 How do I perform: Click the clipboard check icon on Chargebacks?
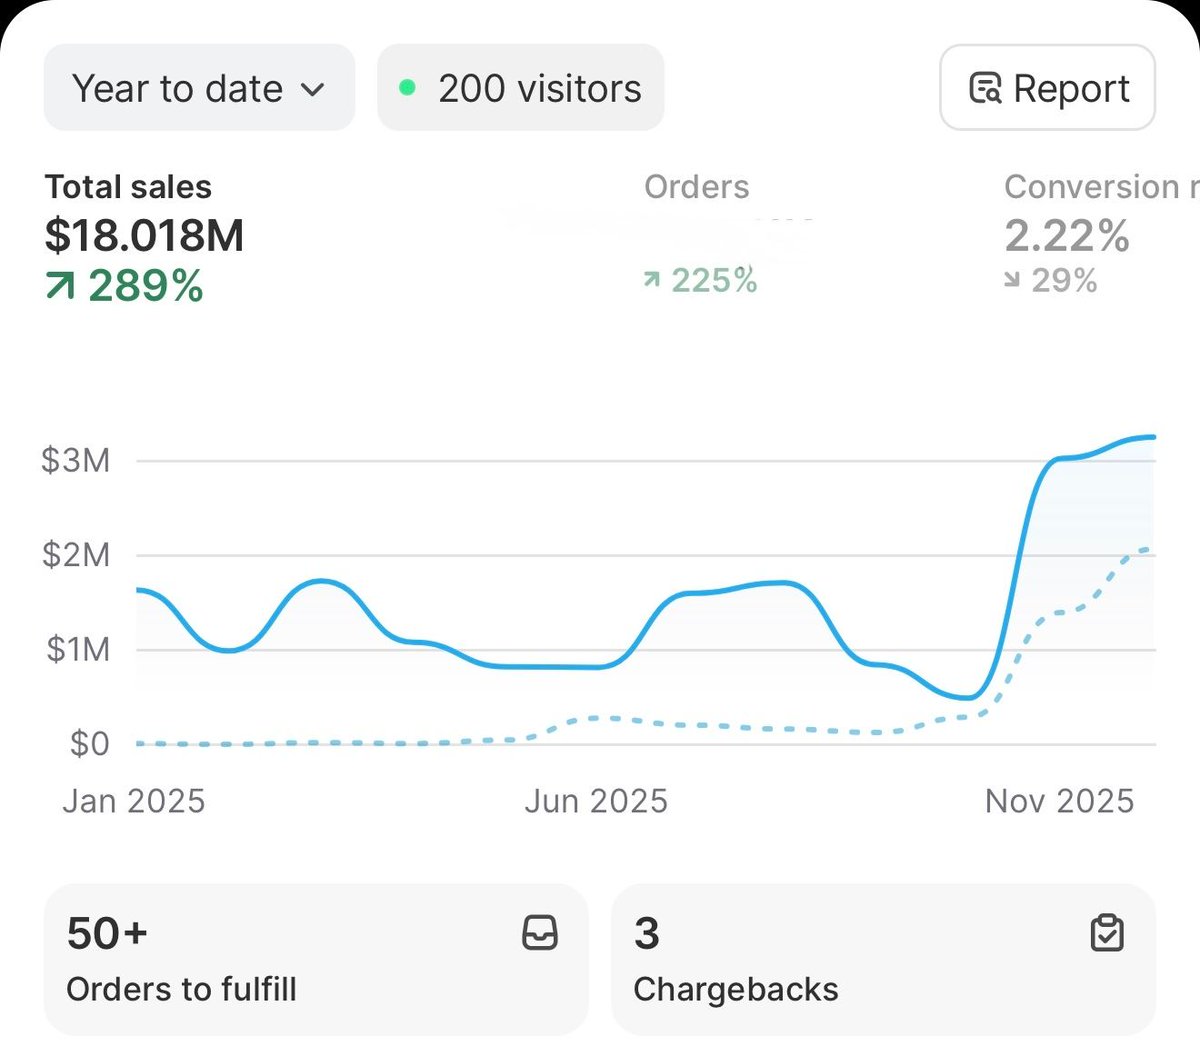coord(1107,933)
